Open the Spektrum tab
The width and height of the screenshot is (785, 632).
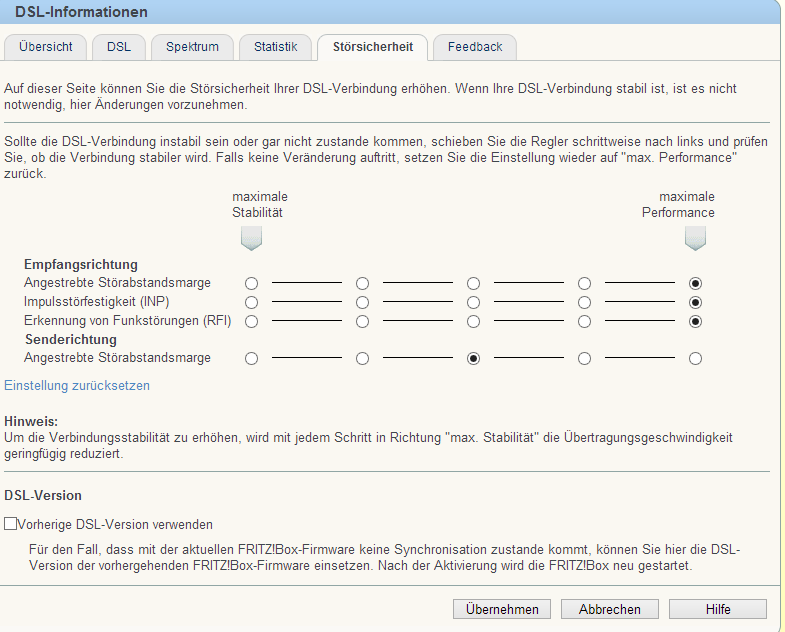[192, 47]
